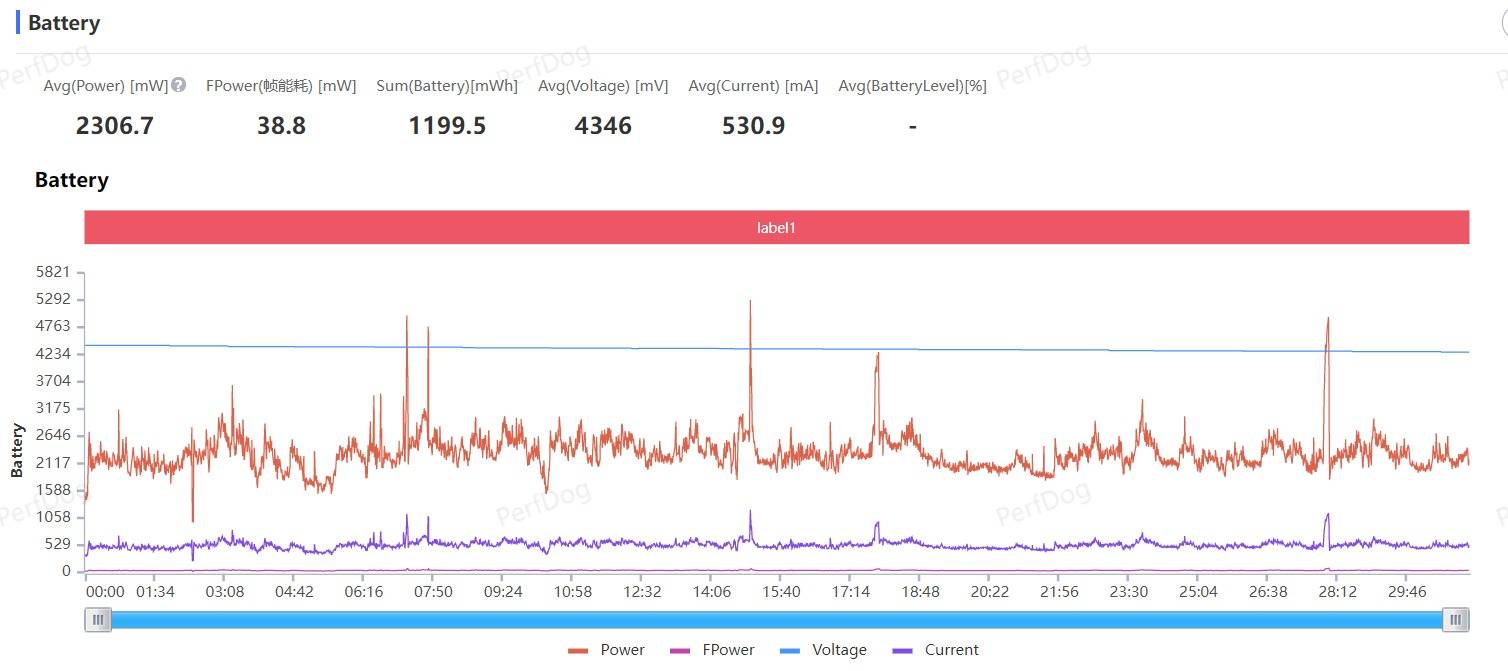The image size is (1508, 671).
Task: Click the right range slider handle
Action: [1456, 620]
